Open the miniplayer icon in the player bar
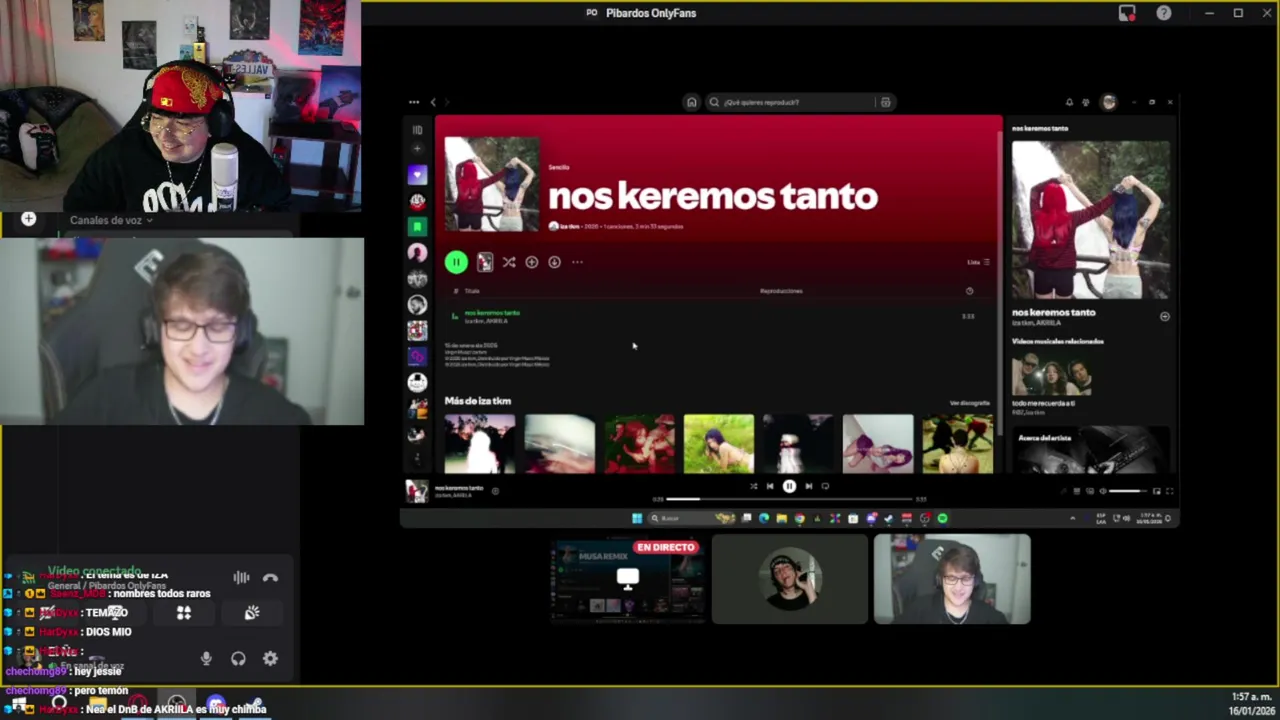Screen dimensions: 1280x720 (1157, 491)
